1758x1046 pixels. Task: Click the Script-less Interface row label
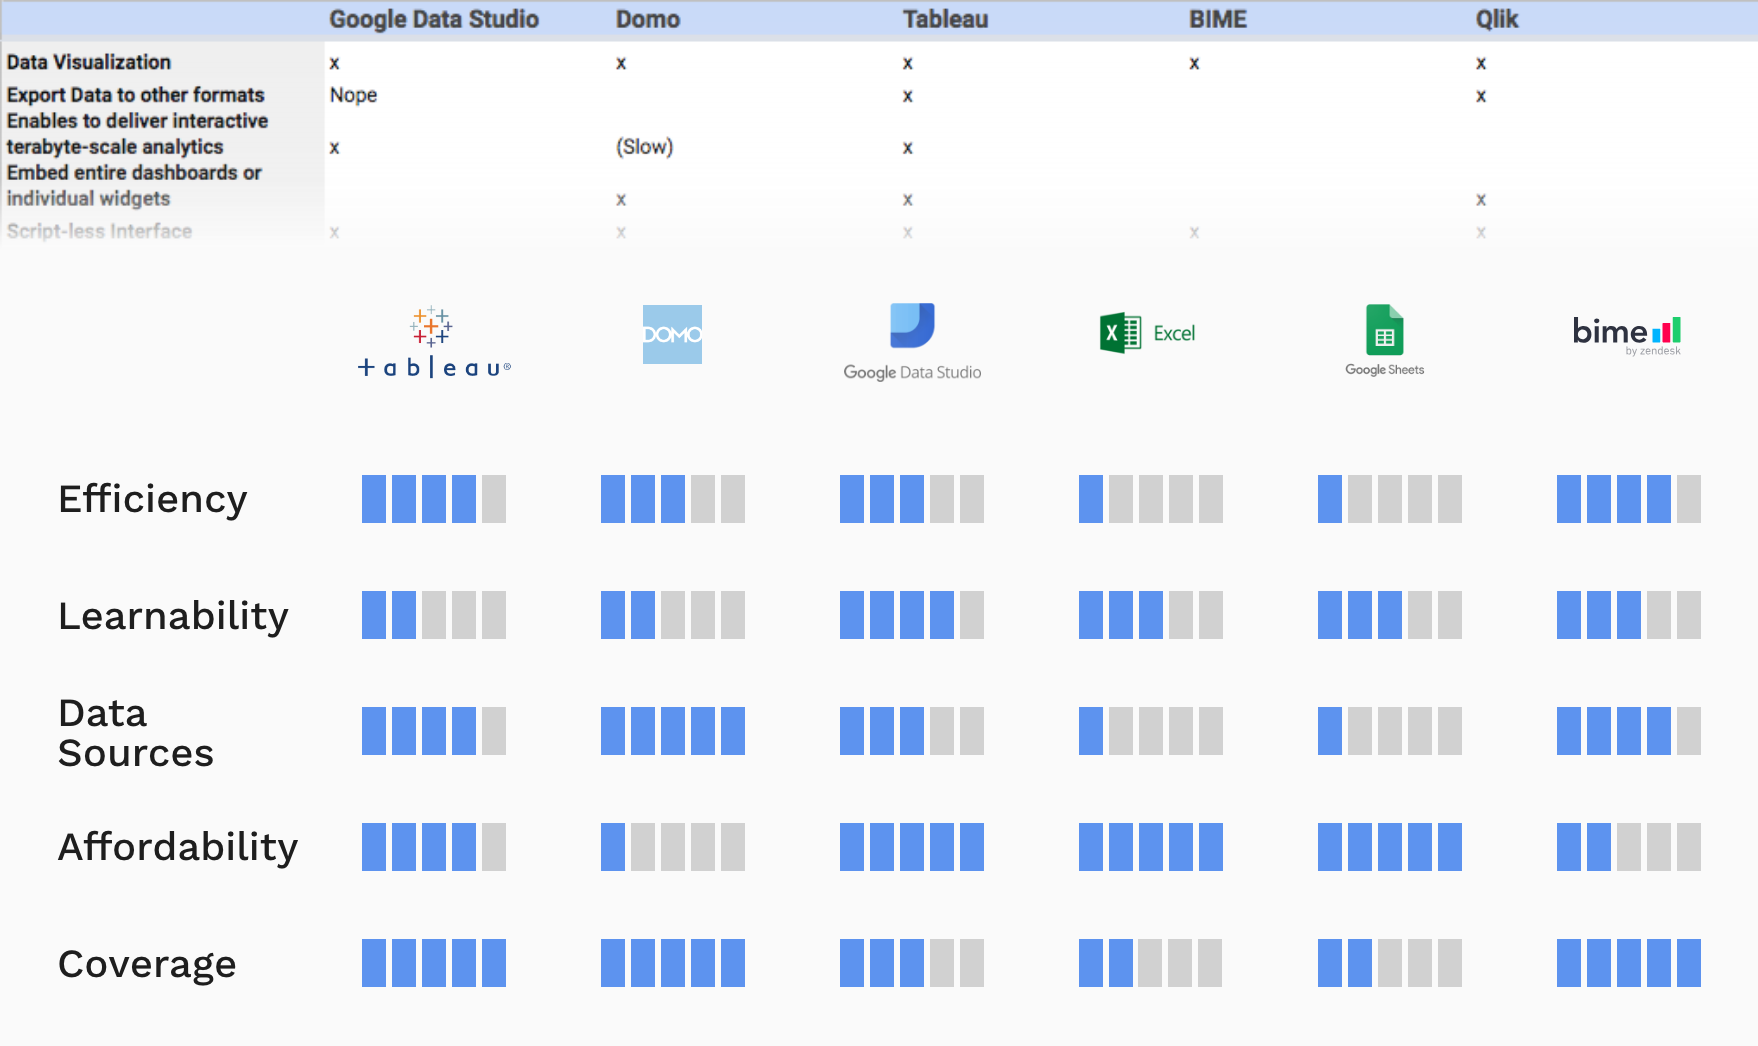coord(99,231)
